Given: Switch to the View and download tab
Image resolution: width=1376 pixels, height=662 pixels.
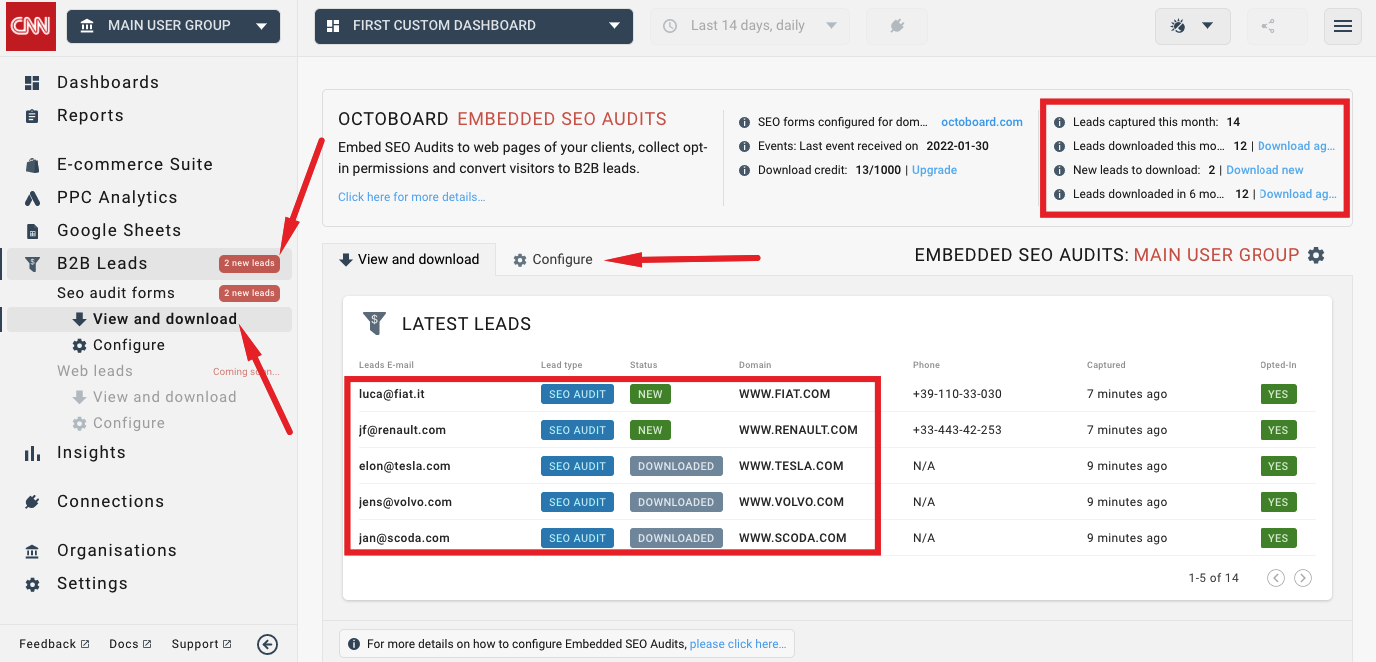Looking at the screenshot, I should (409, 259).
